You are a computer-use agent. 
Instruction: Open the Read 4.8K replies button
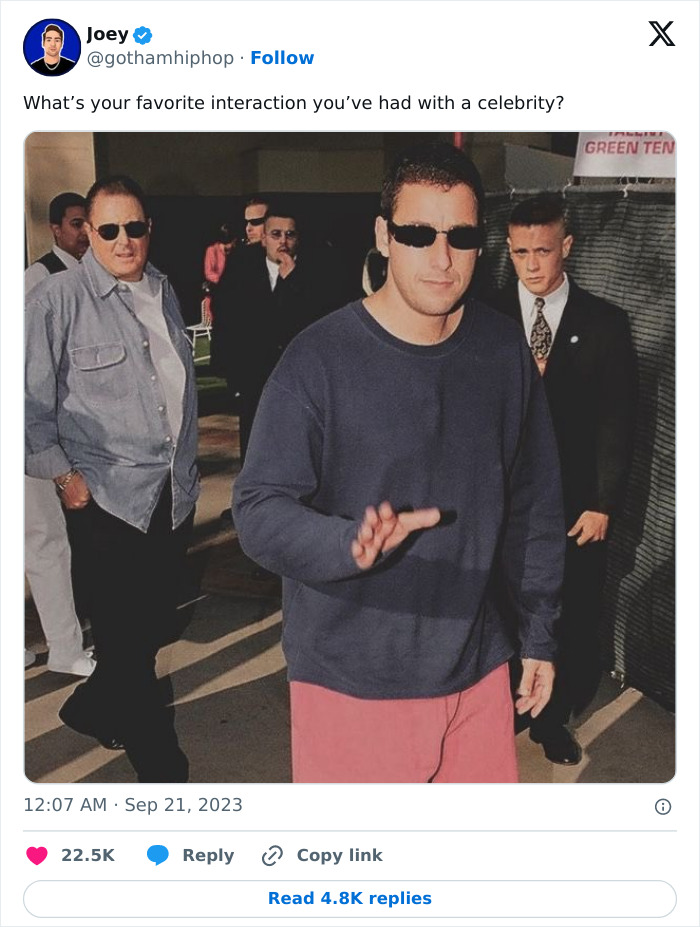(x=350, y=899)
